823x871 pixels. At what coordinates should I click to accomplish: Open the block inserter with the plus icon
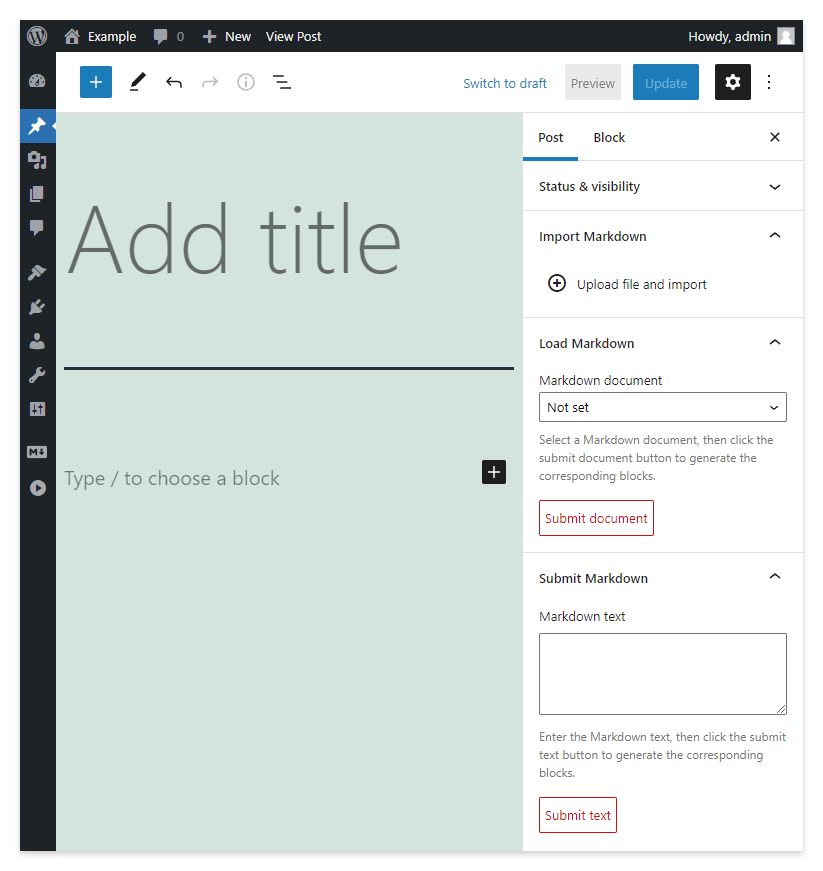[x=95, y=82]
